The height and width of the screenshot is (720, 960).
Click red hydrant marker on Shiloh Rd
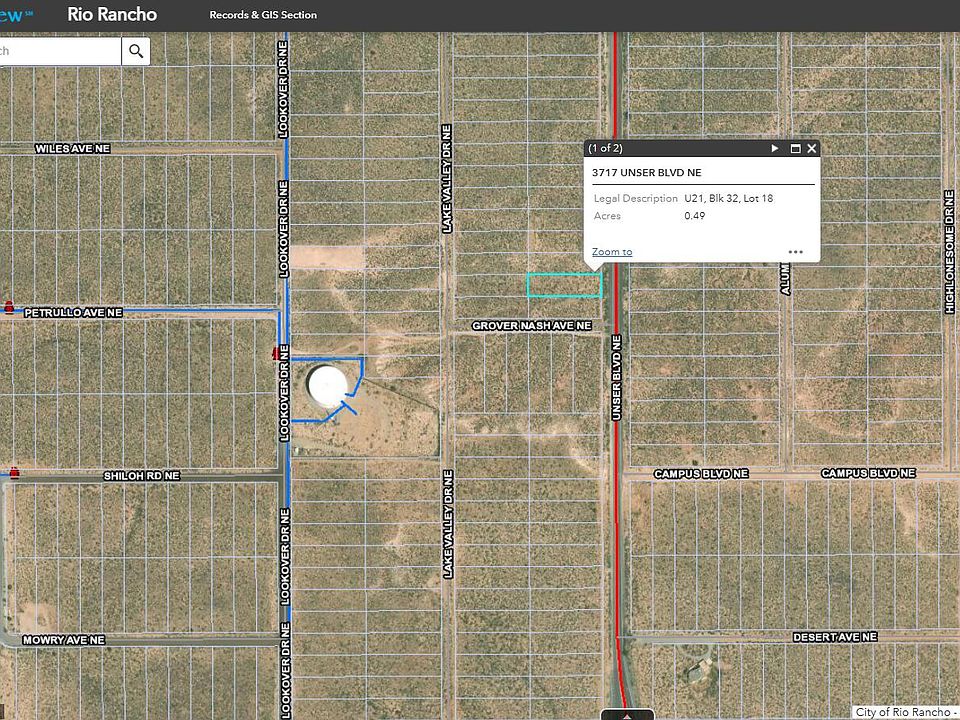tap(14, 471)
